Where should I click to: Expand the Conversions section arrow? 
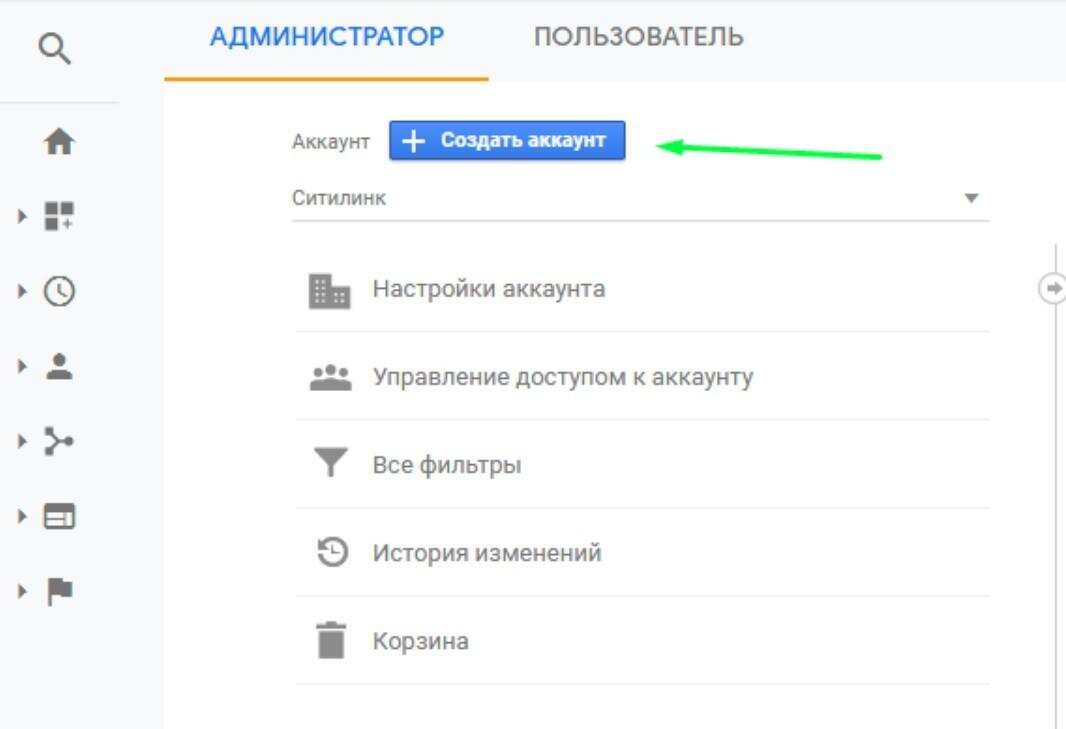22,590
